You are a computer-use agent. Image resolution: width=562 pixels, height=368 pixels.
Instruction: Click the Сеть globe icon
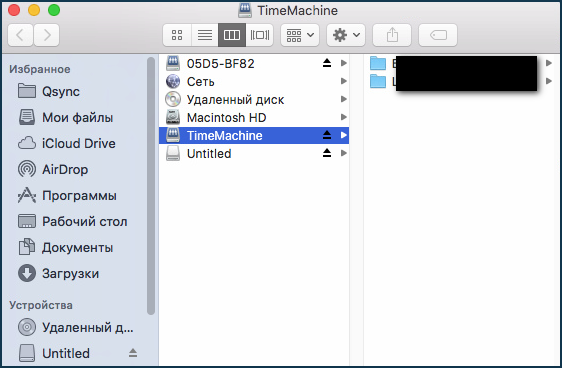(x=173, y=81)
